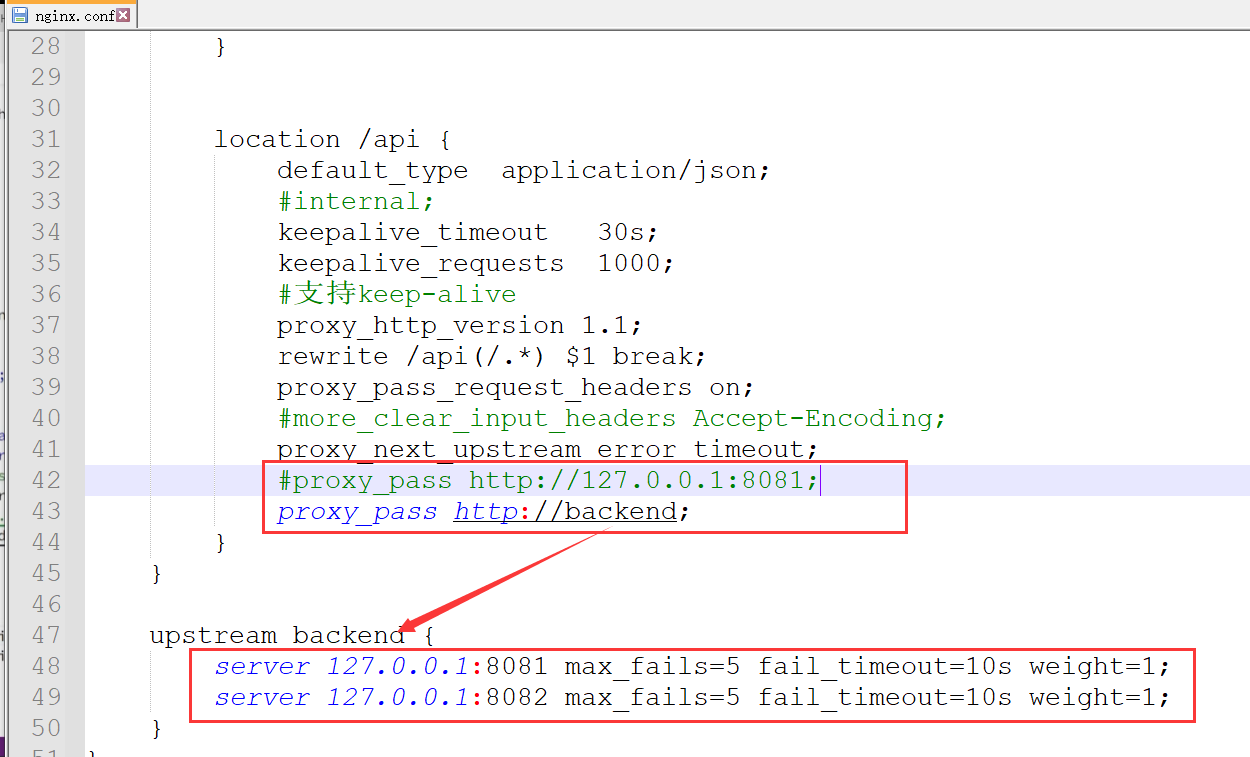Click port 8082 on the server line
This screenshot has height=757, width=1250.
click(517, 697)
